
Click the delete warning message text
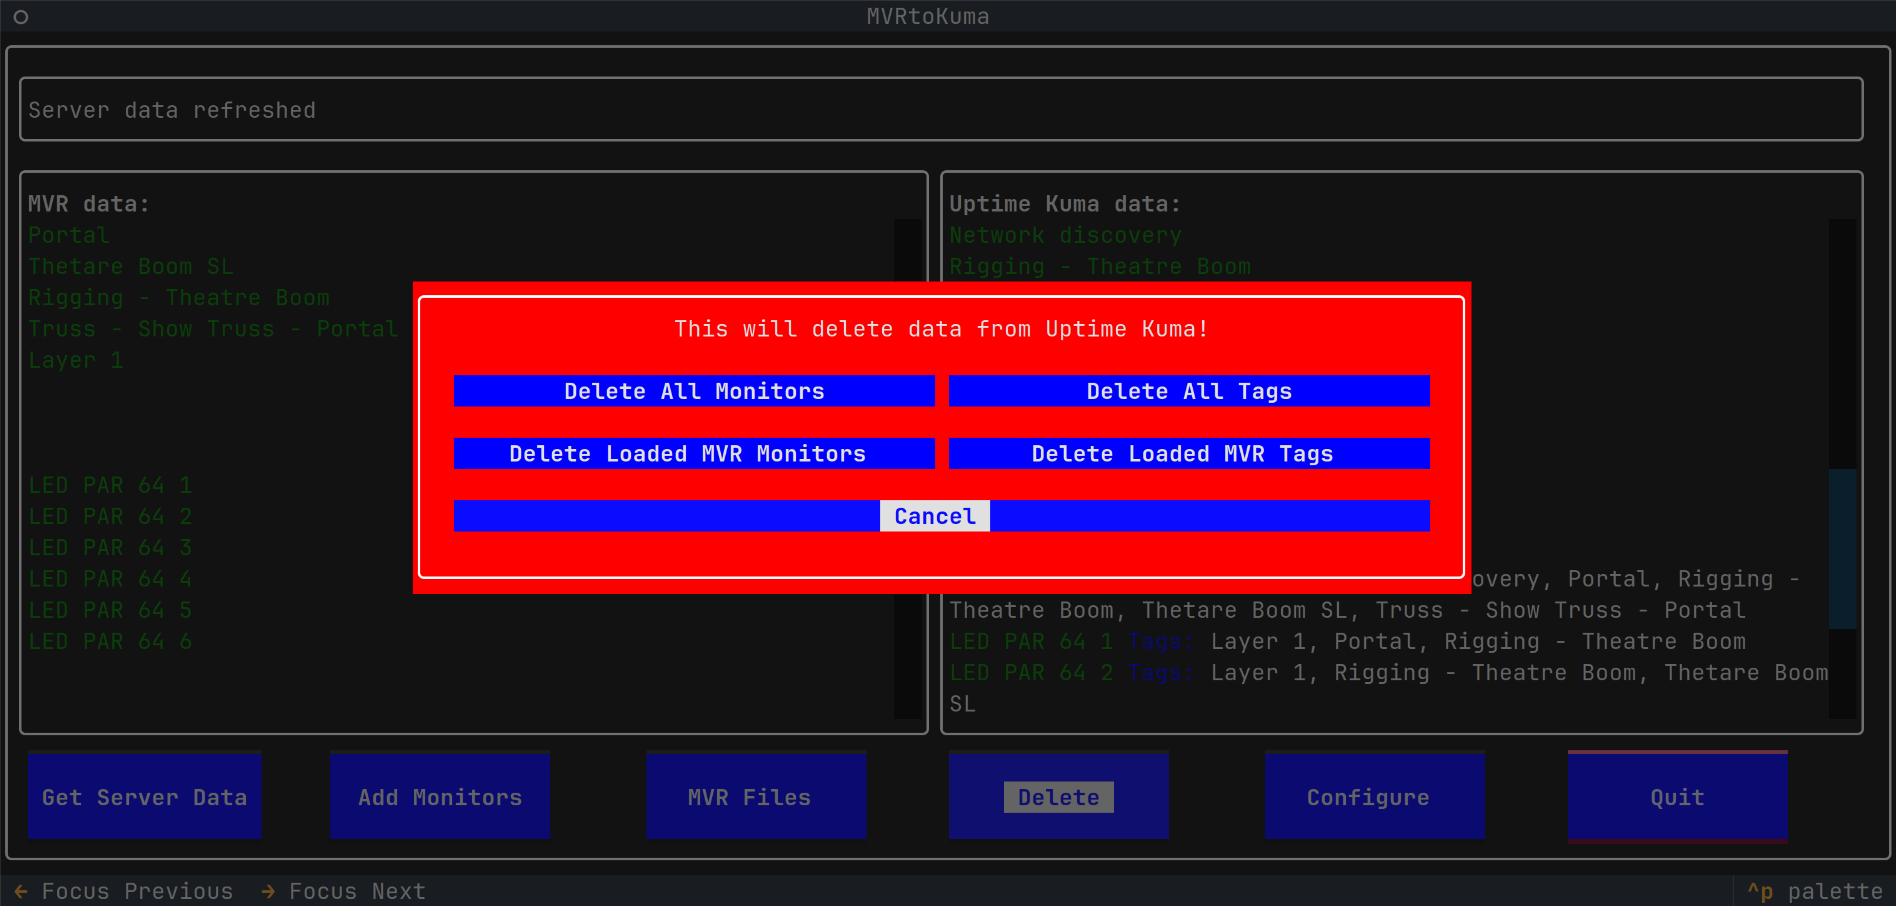click(x=941, y=329)
